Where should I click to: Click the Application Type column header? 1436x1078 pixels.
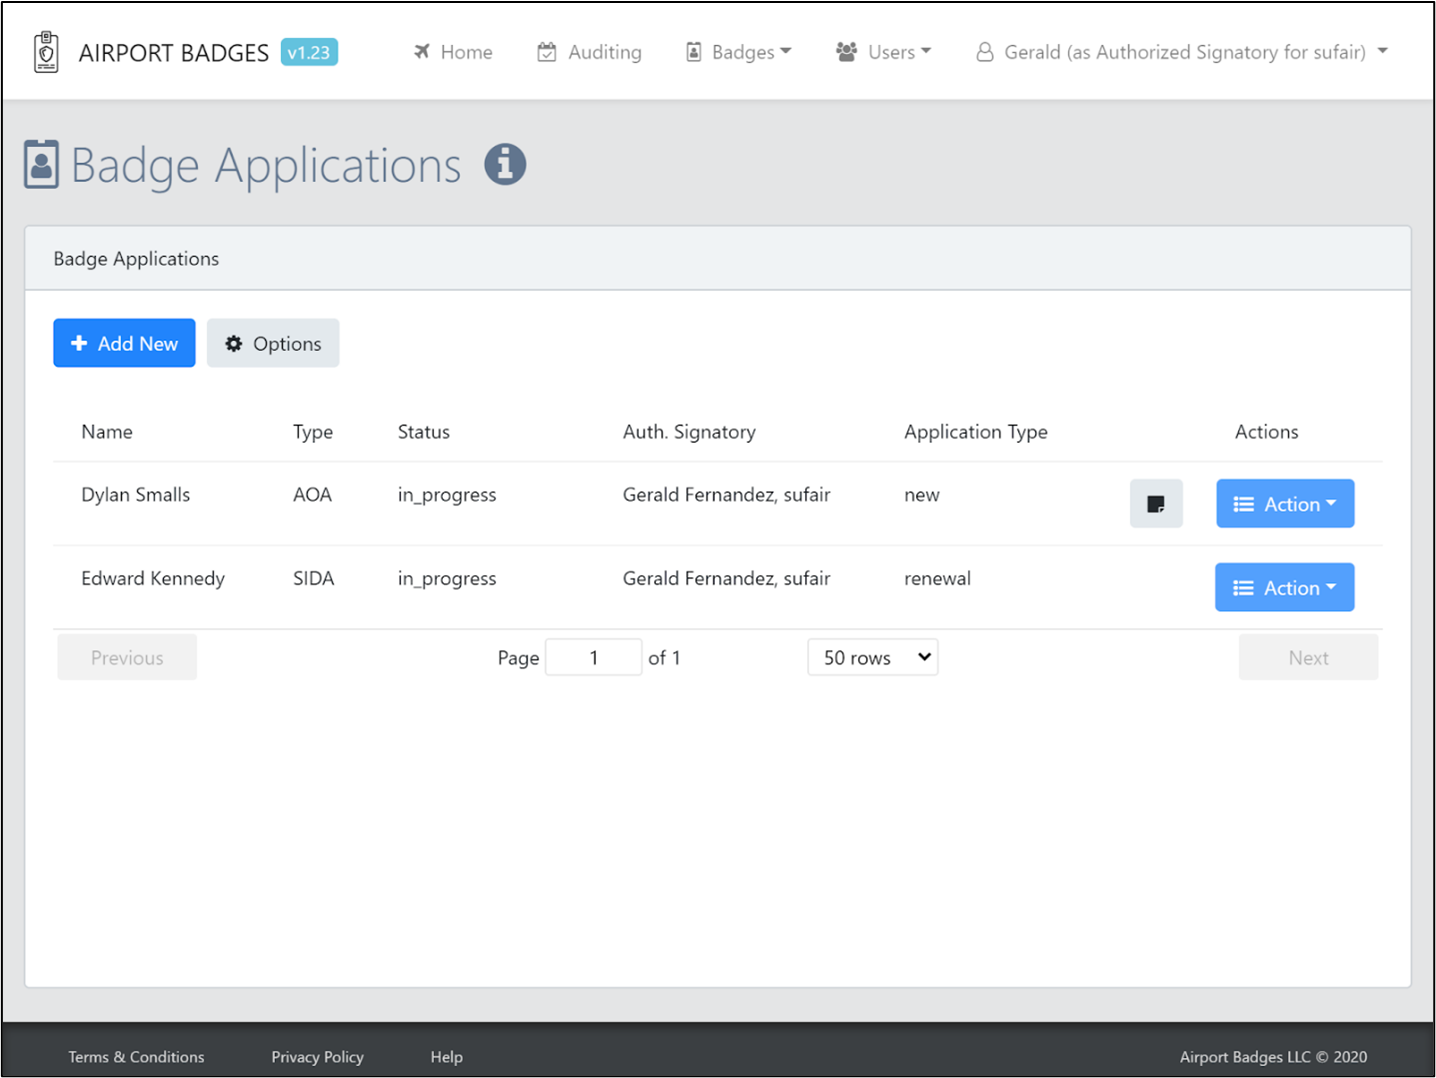click(x=976, y=432)
